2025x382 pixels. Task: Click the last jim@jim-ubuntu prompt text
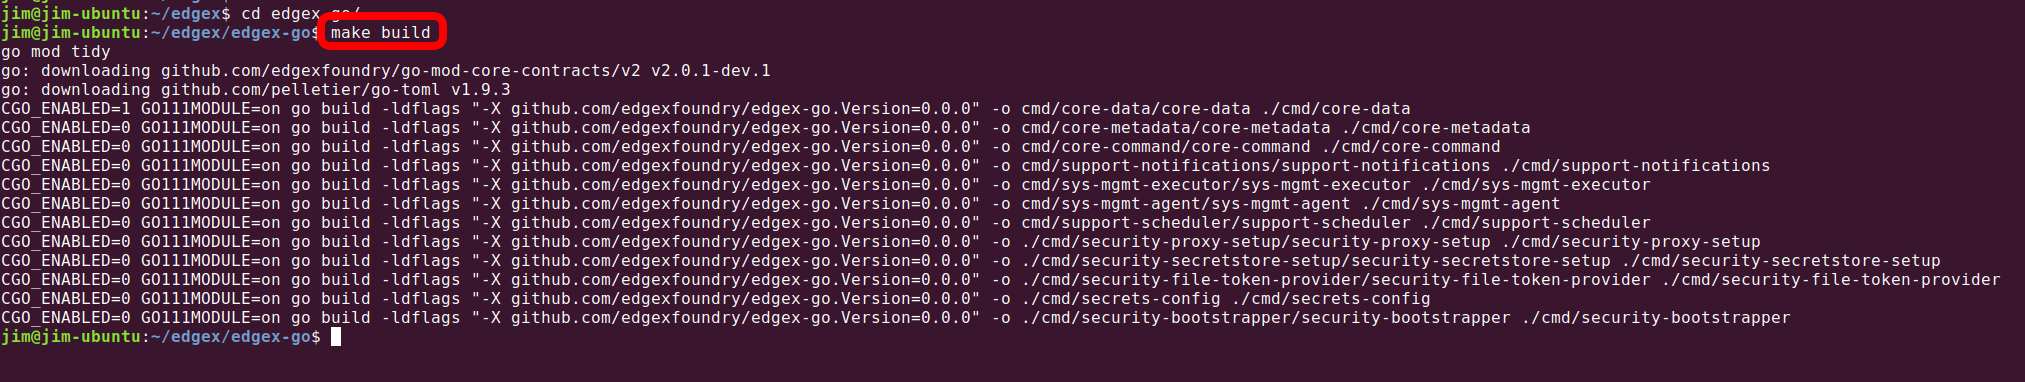coord(71,336)
